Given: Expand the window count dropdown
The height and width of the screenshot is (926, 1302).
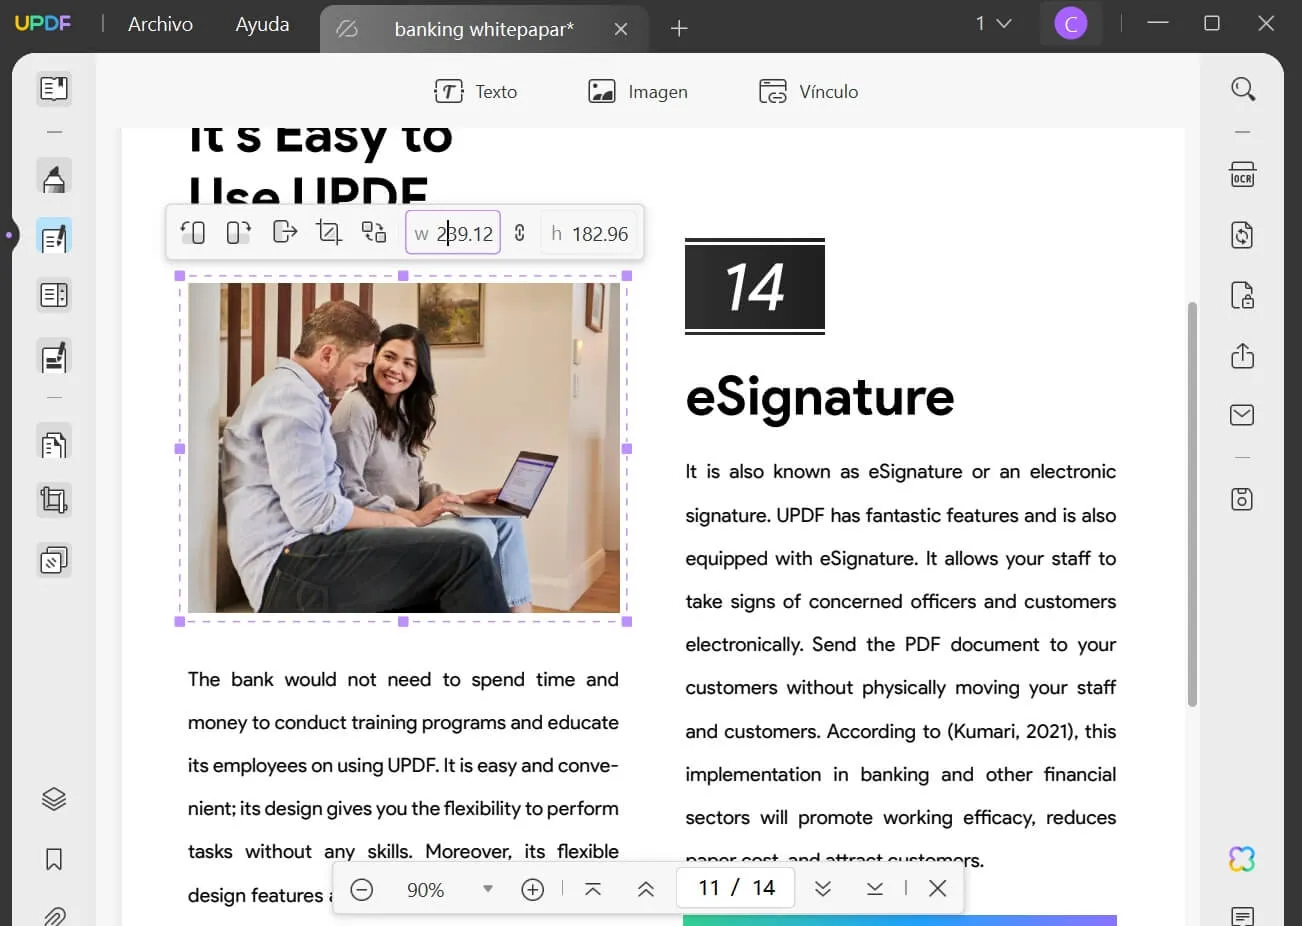Looking at the screenshot, I should tap(993, 23).
